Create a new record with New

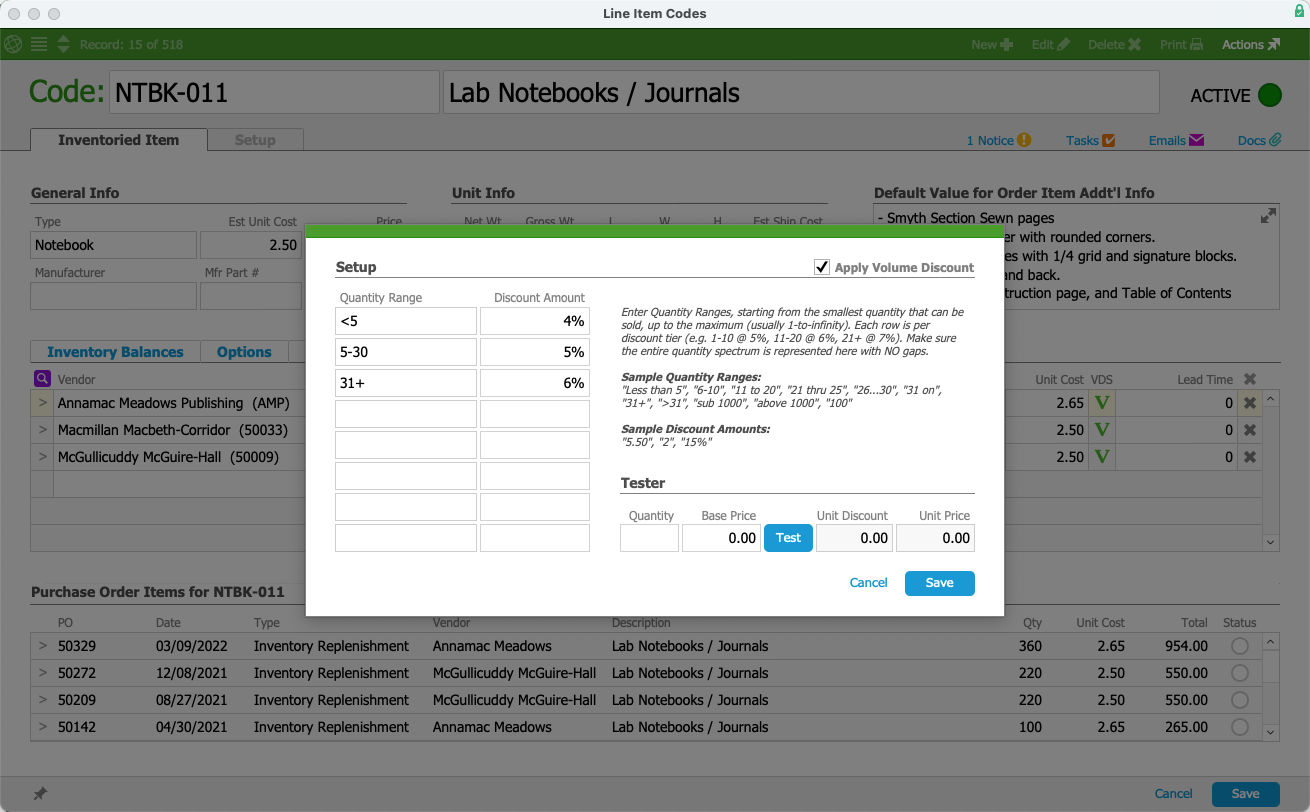992,44
